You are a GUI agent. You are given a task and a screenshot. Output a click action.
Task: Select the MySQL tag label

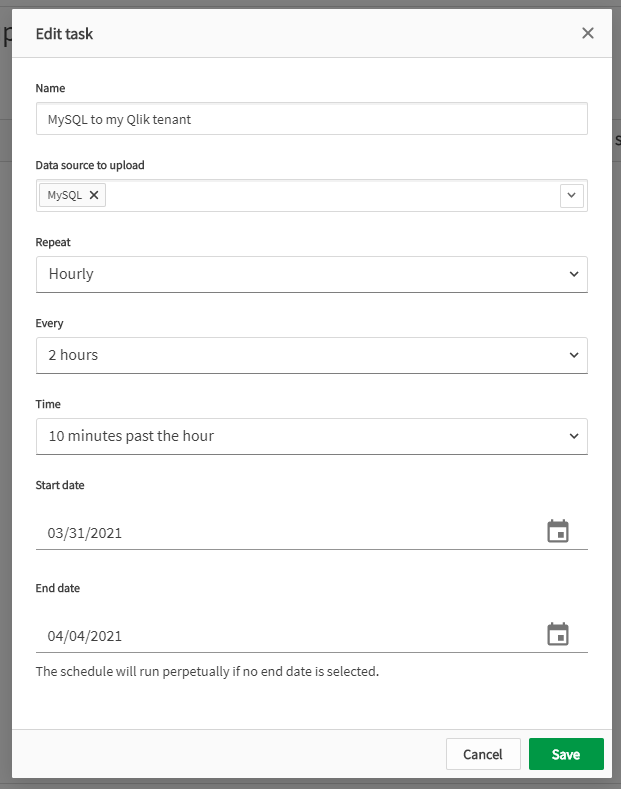[65, 195]
